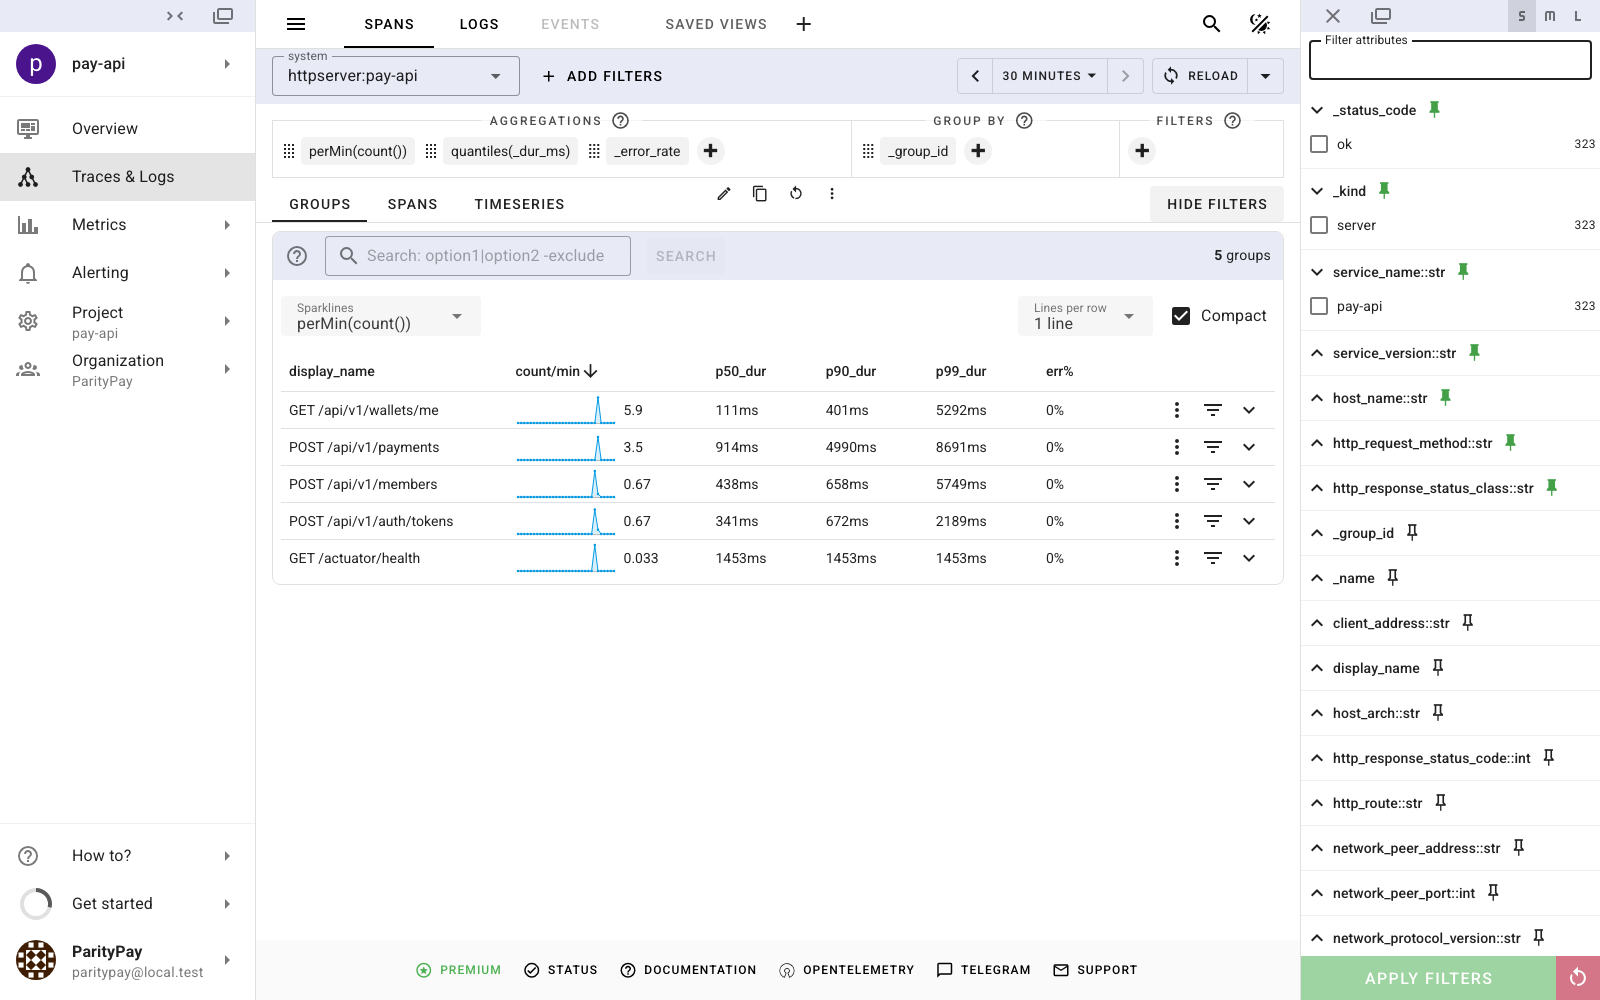Check the server kind checkbox

1319,225
